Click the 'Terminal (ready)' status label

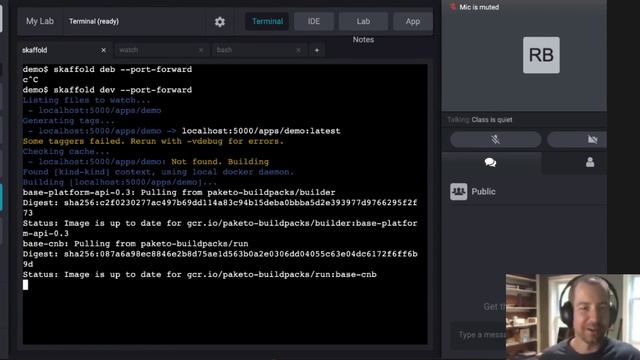(x=93, y=21)
